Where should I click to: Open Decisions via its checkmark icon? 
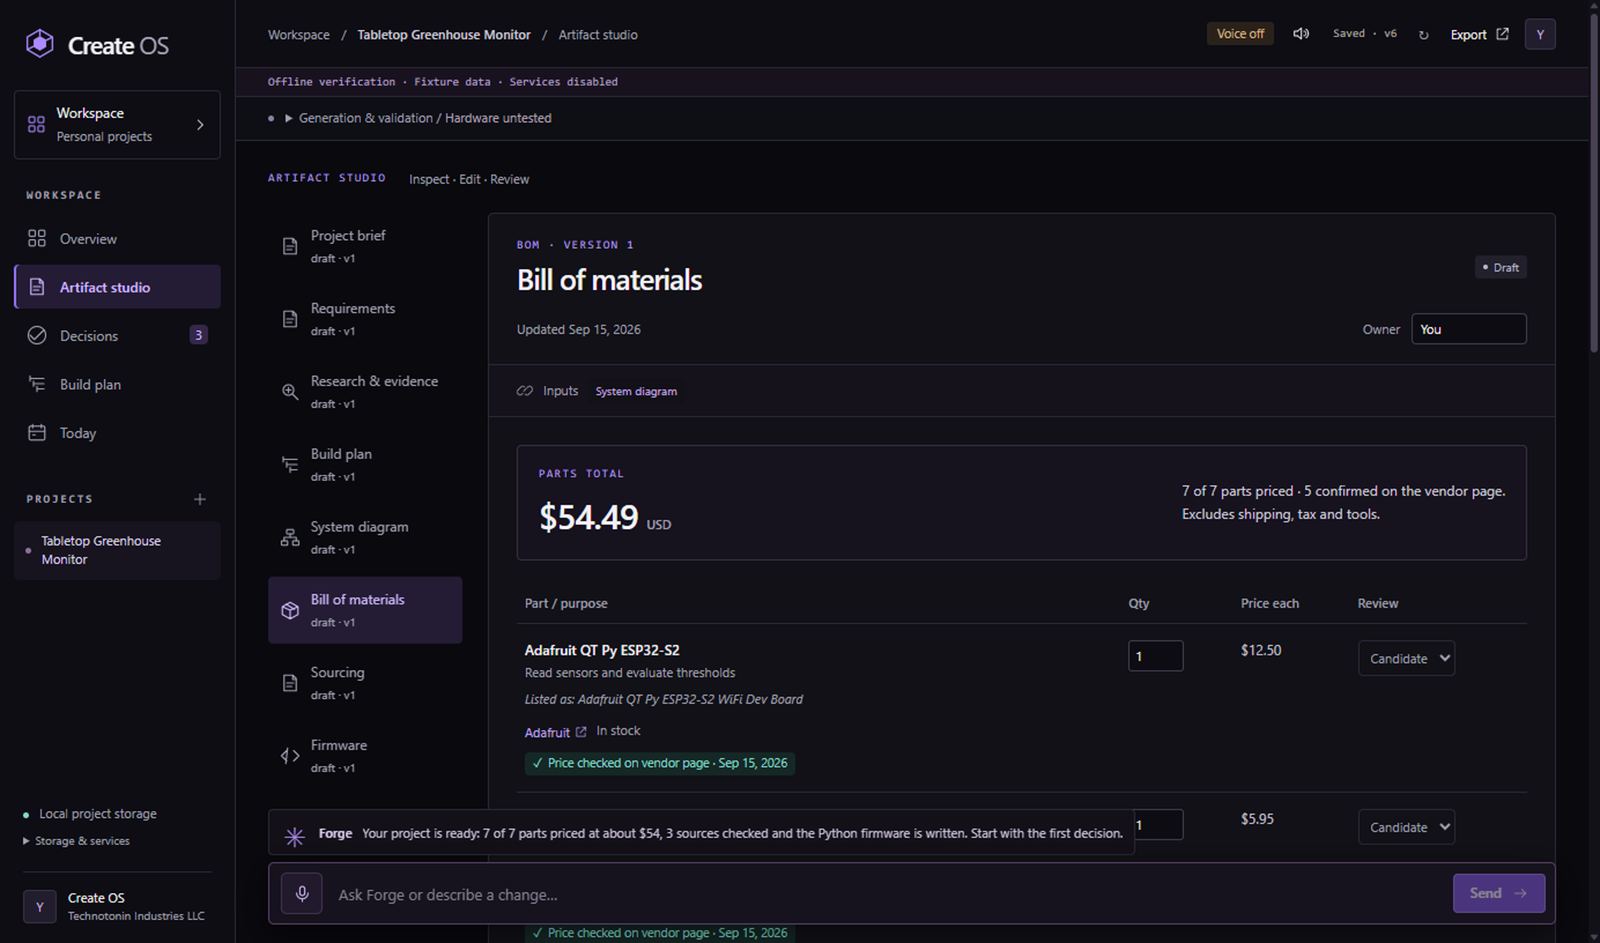coord(37,335)
